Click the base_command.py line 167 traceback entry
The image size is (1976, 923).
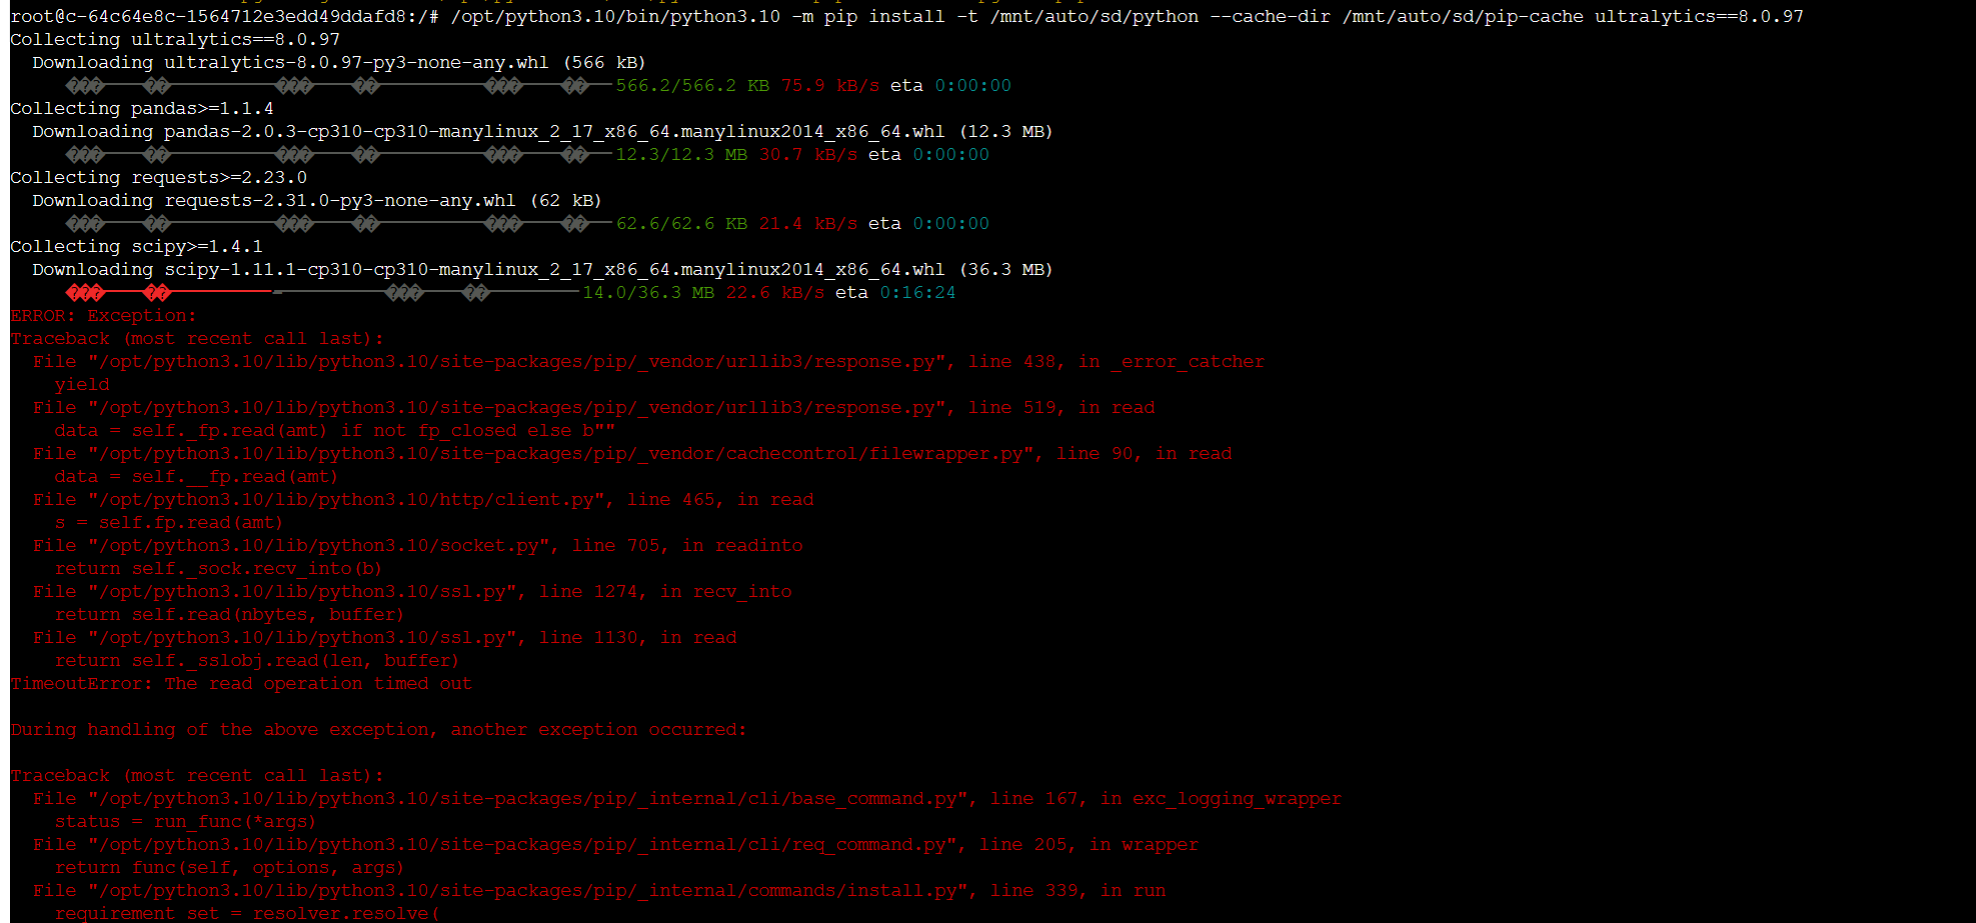(687, 798)
